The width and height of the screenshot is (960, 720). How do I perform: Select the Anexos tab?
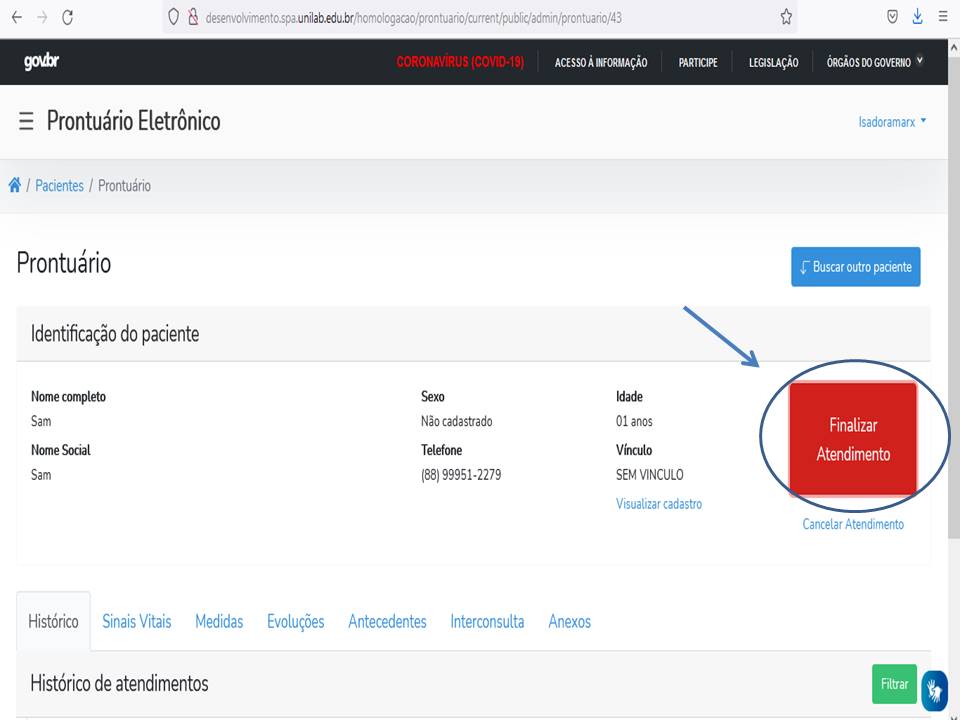pos(569,622)
